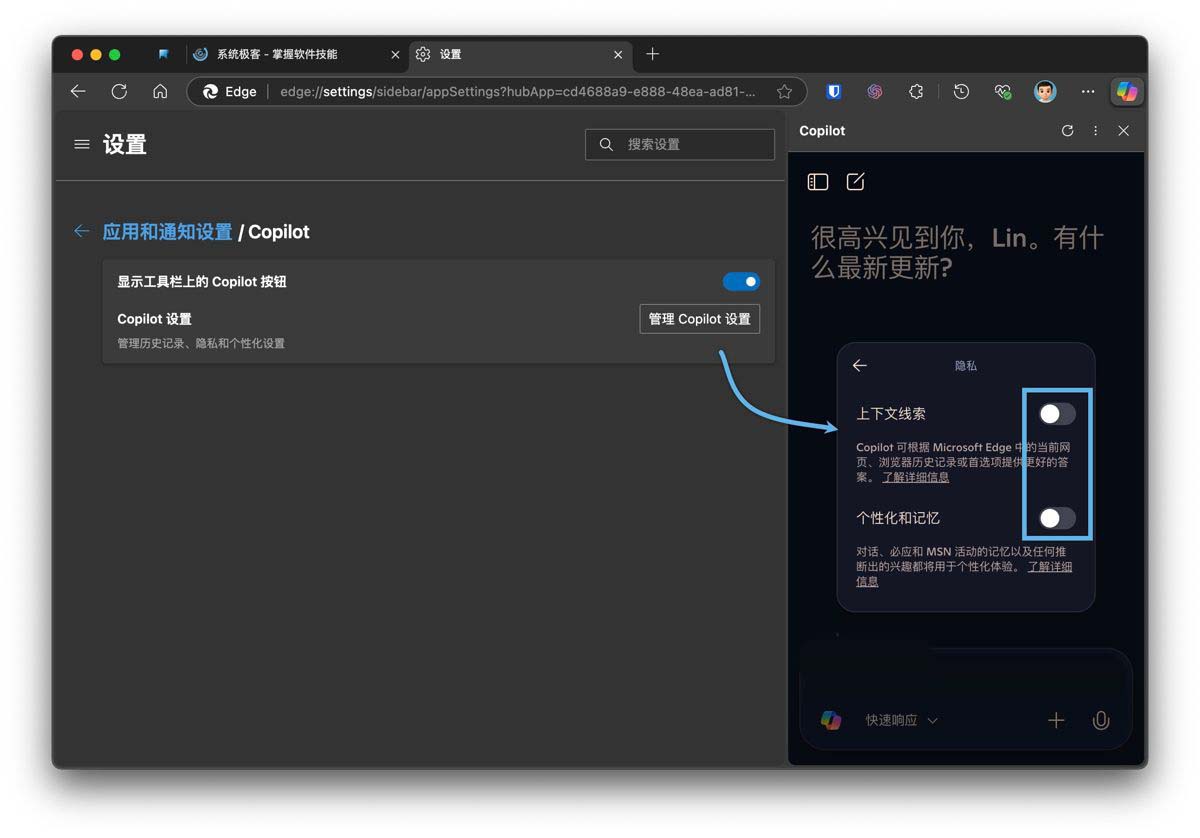Click the purple spiral extension icon
This screenshot has height=838, width=1200.
[875, 91]
